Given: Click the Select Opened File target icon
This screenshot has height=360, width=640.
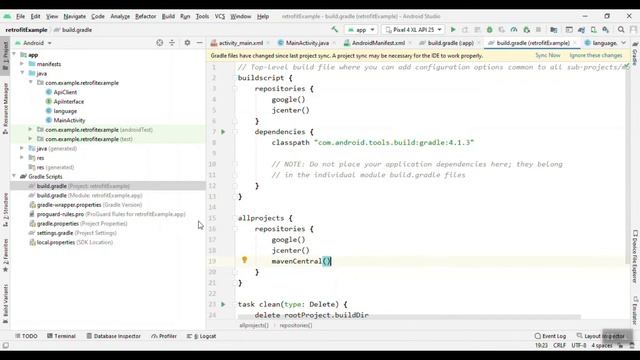Looking at the screenshot, I should pos(160,42).
